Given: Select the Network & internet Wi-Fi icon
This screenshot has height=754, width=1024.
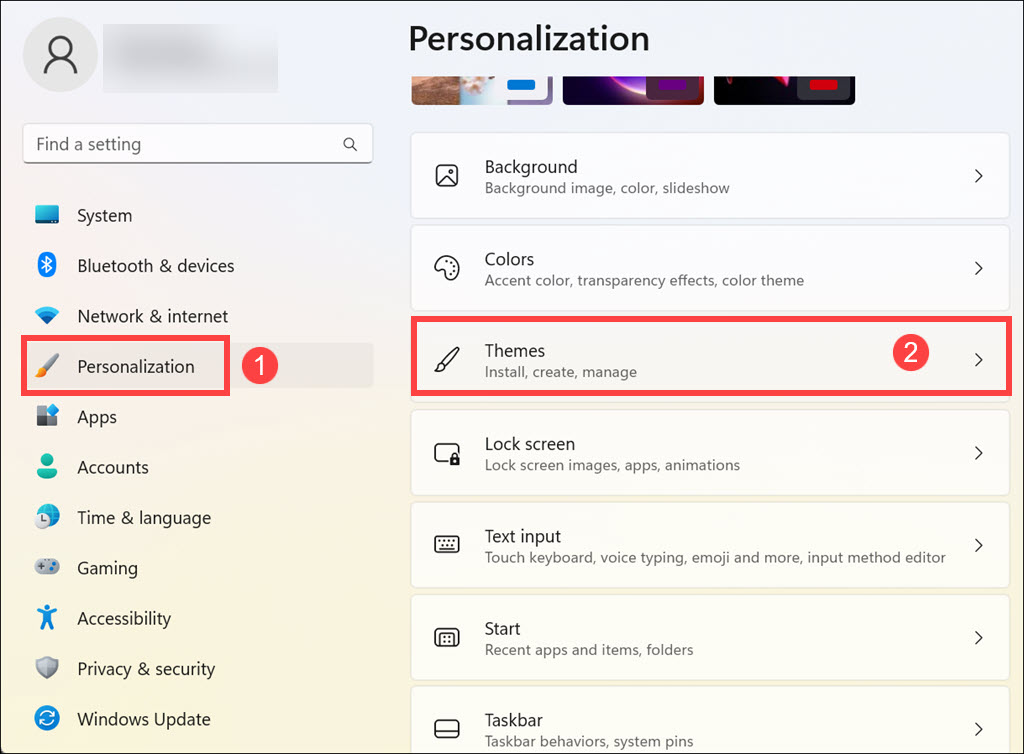Looking at the screenshot, I should tap(47, 316).
